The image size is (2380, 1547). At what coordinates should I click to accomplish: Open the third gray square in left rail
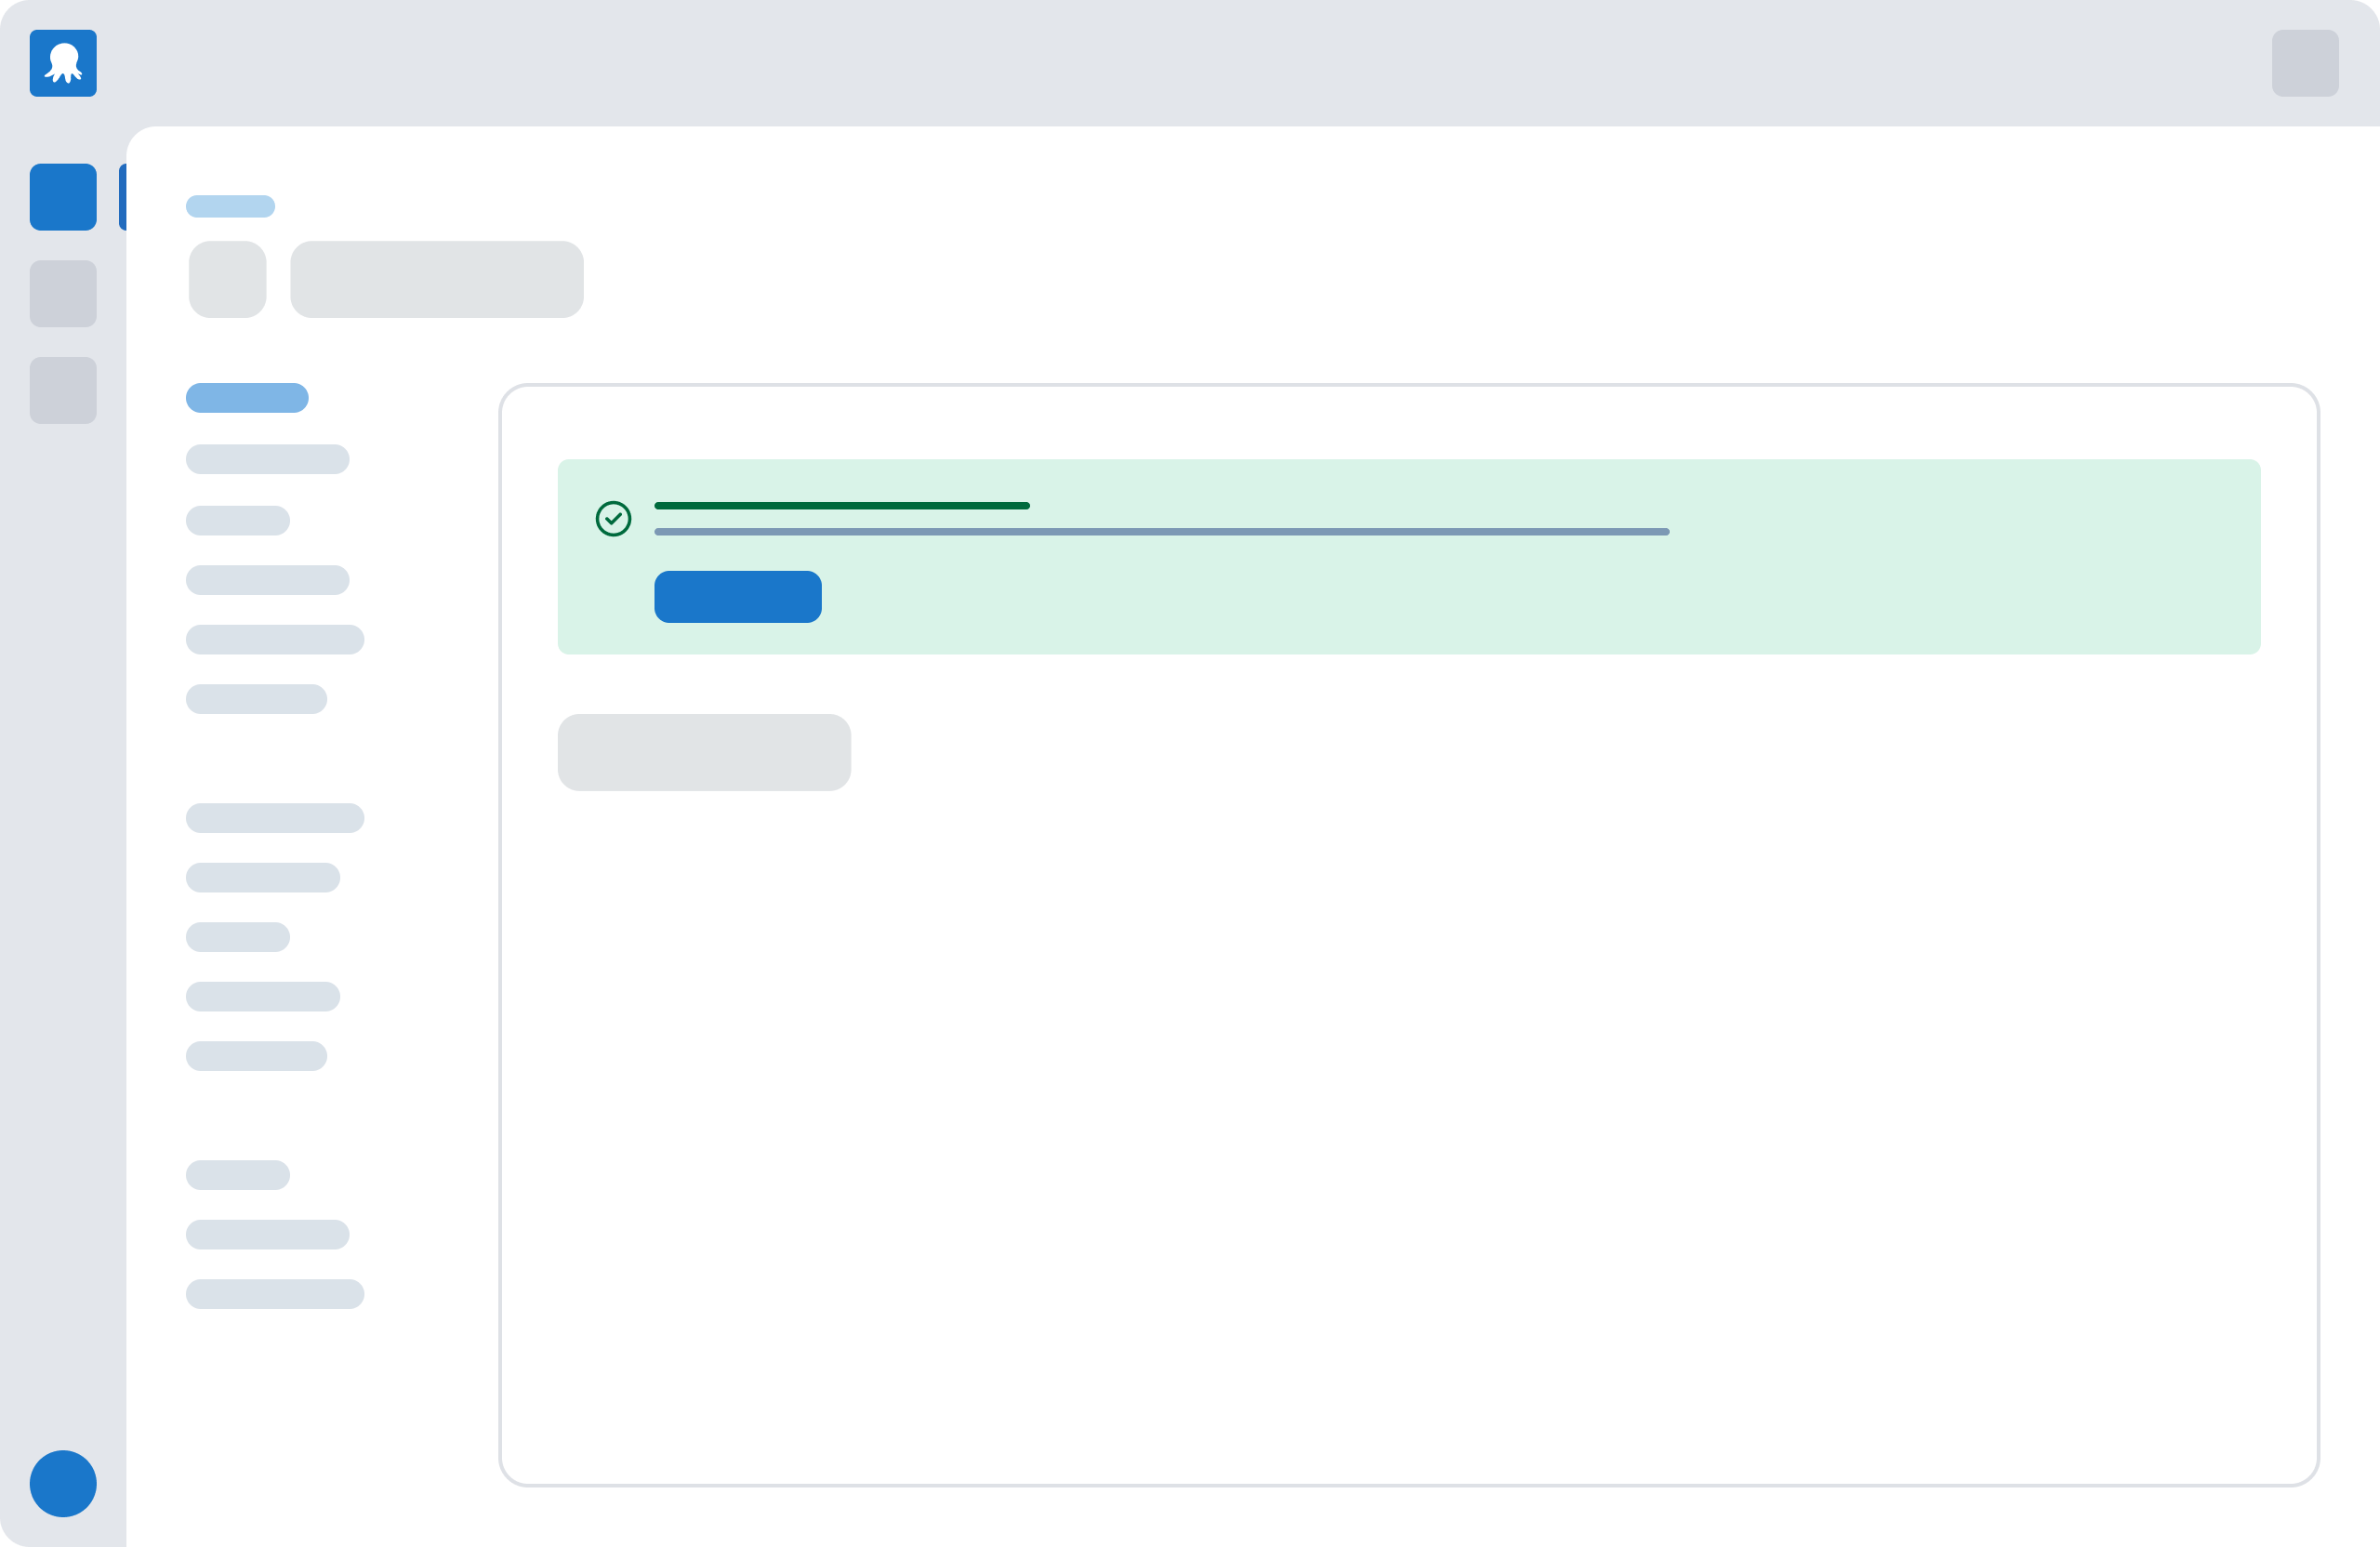coord(63,391)
